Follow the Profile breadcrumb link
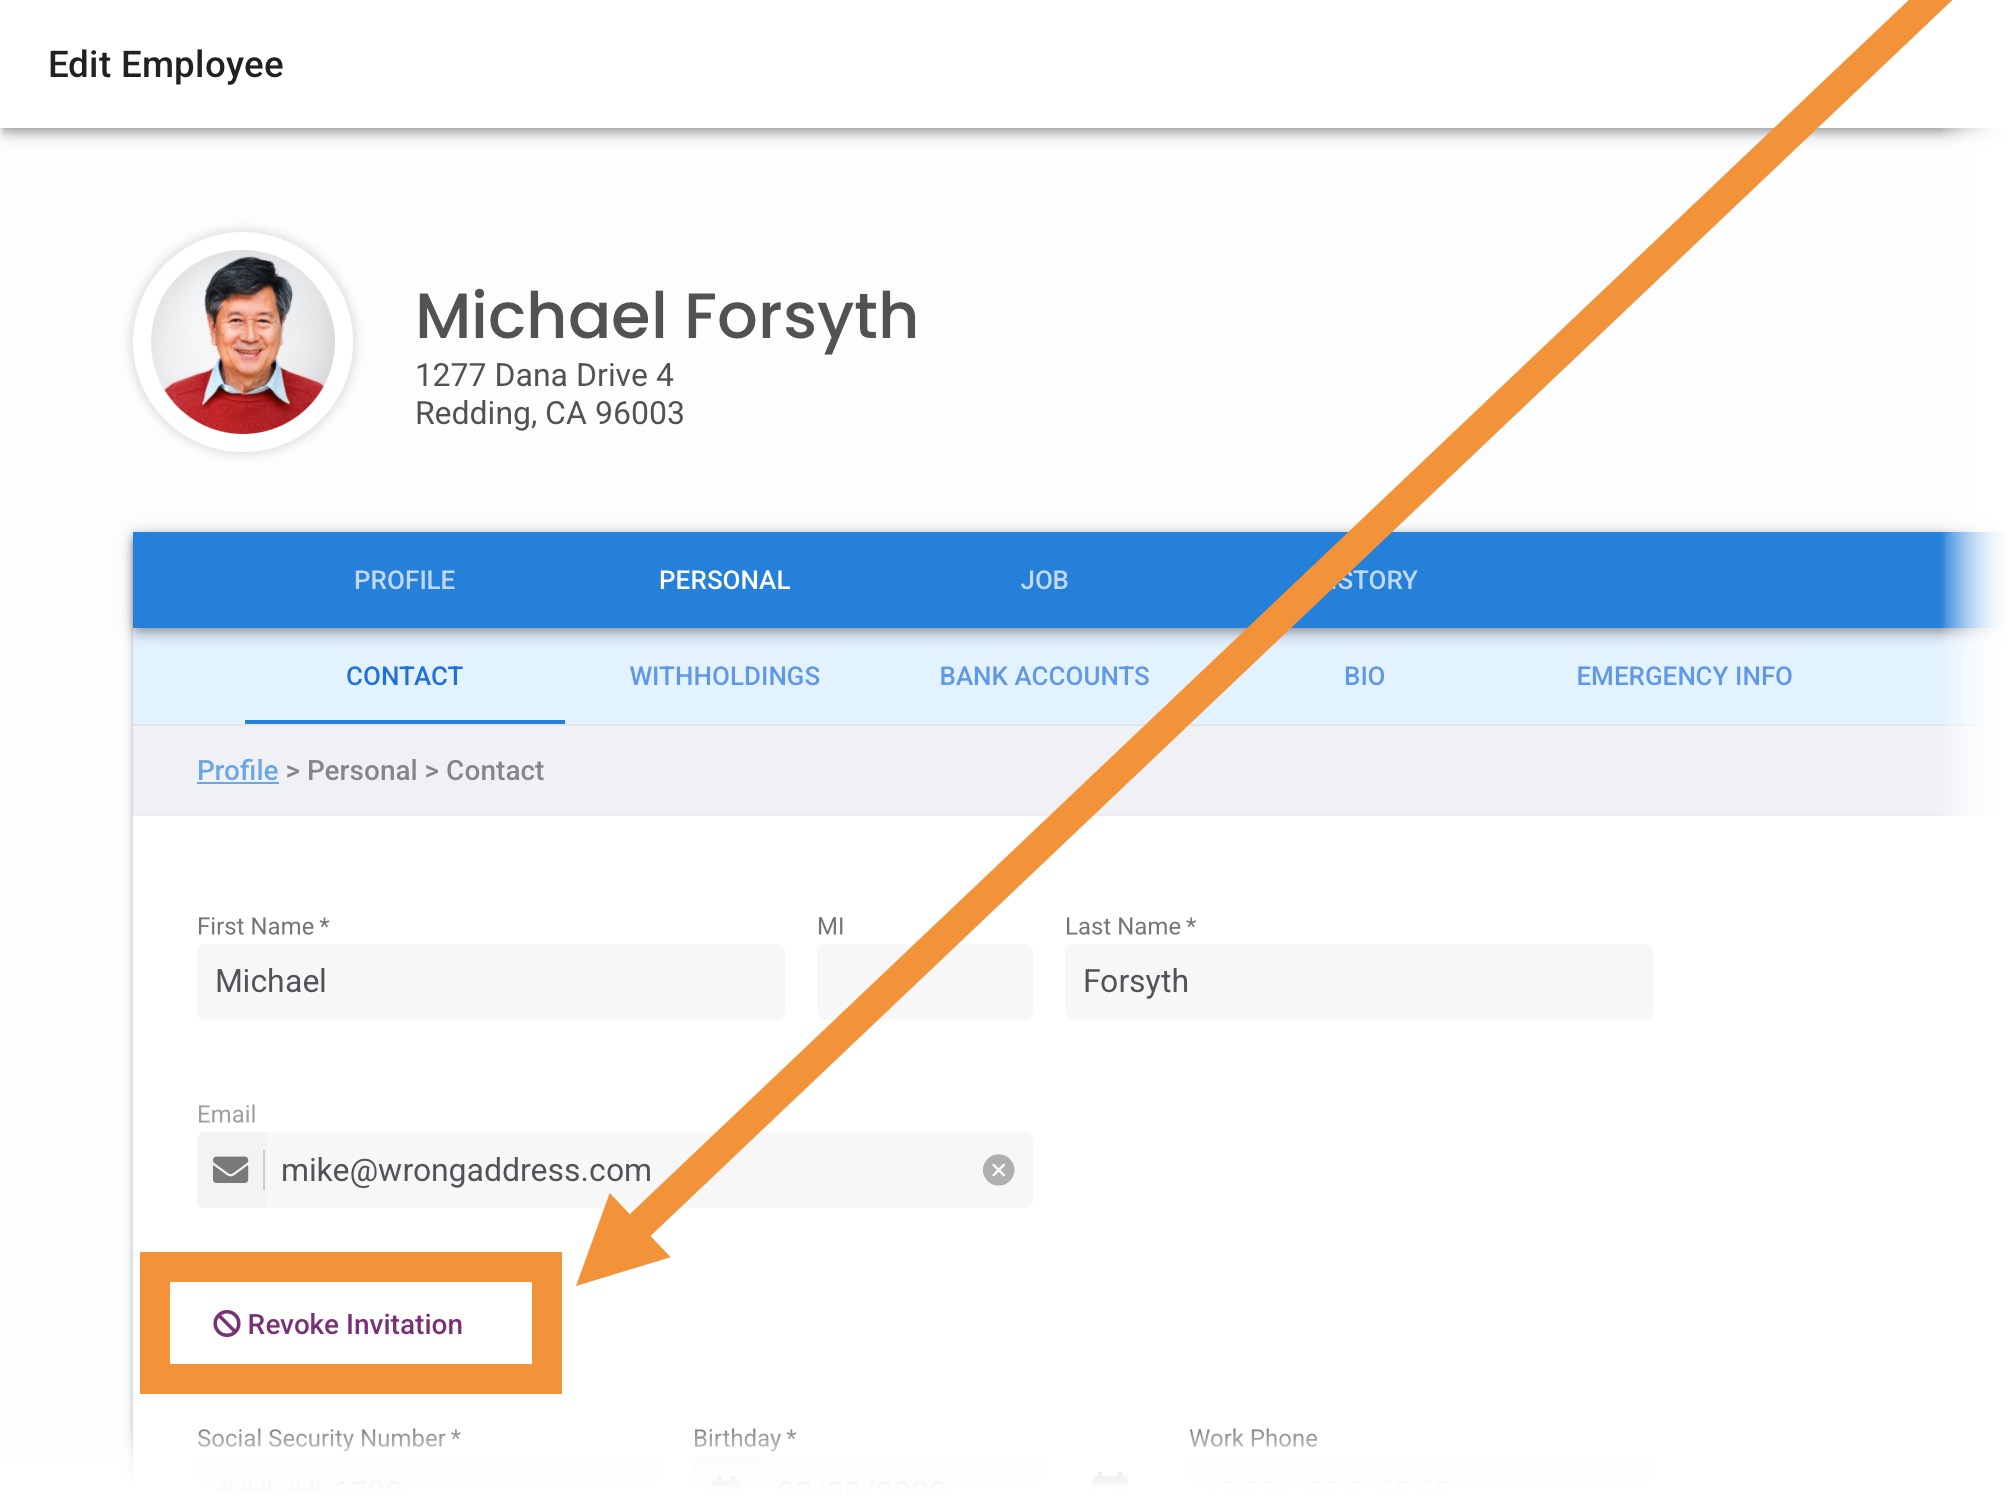This screenshot has height=1500, width=2014. pos(237,770)
